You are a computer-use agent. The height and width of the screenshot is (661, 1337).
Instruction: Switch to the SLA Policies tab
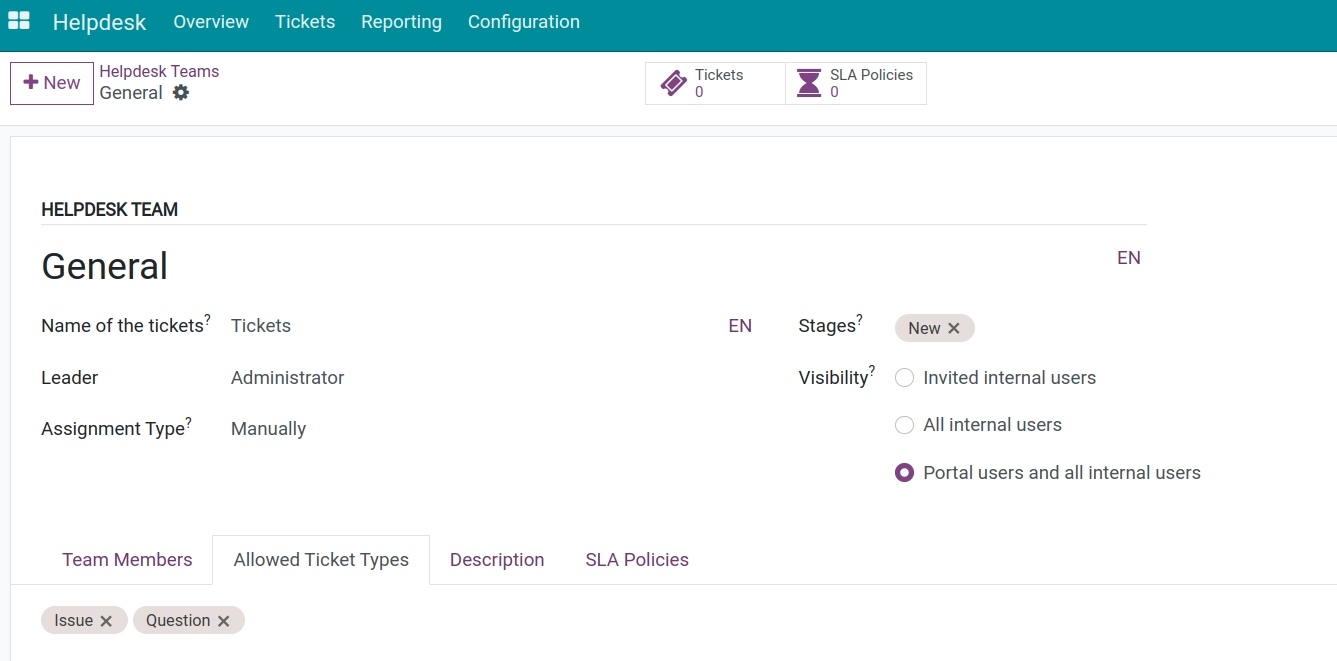pyautogui.click(x=637, y=560)
